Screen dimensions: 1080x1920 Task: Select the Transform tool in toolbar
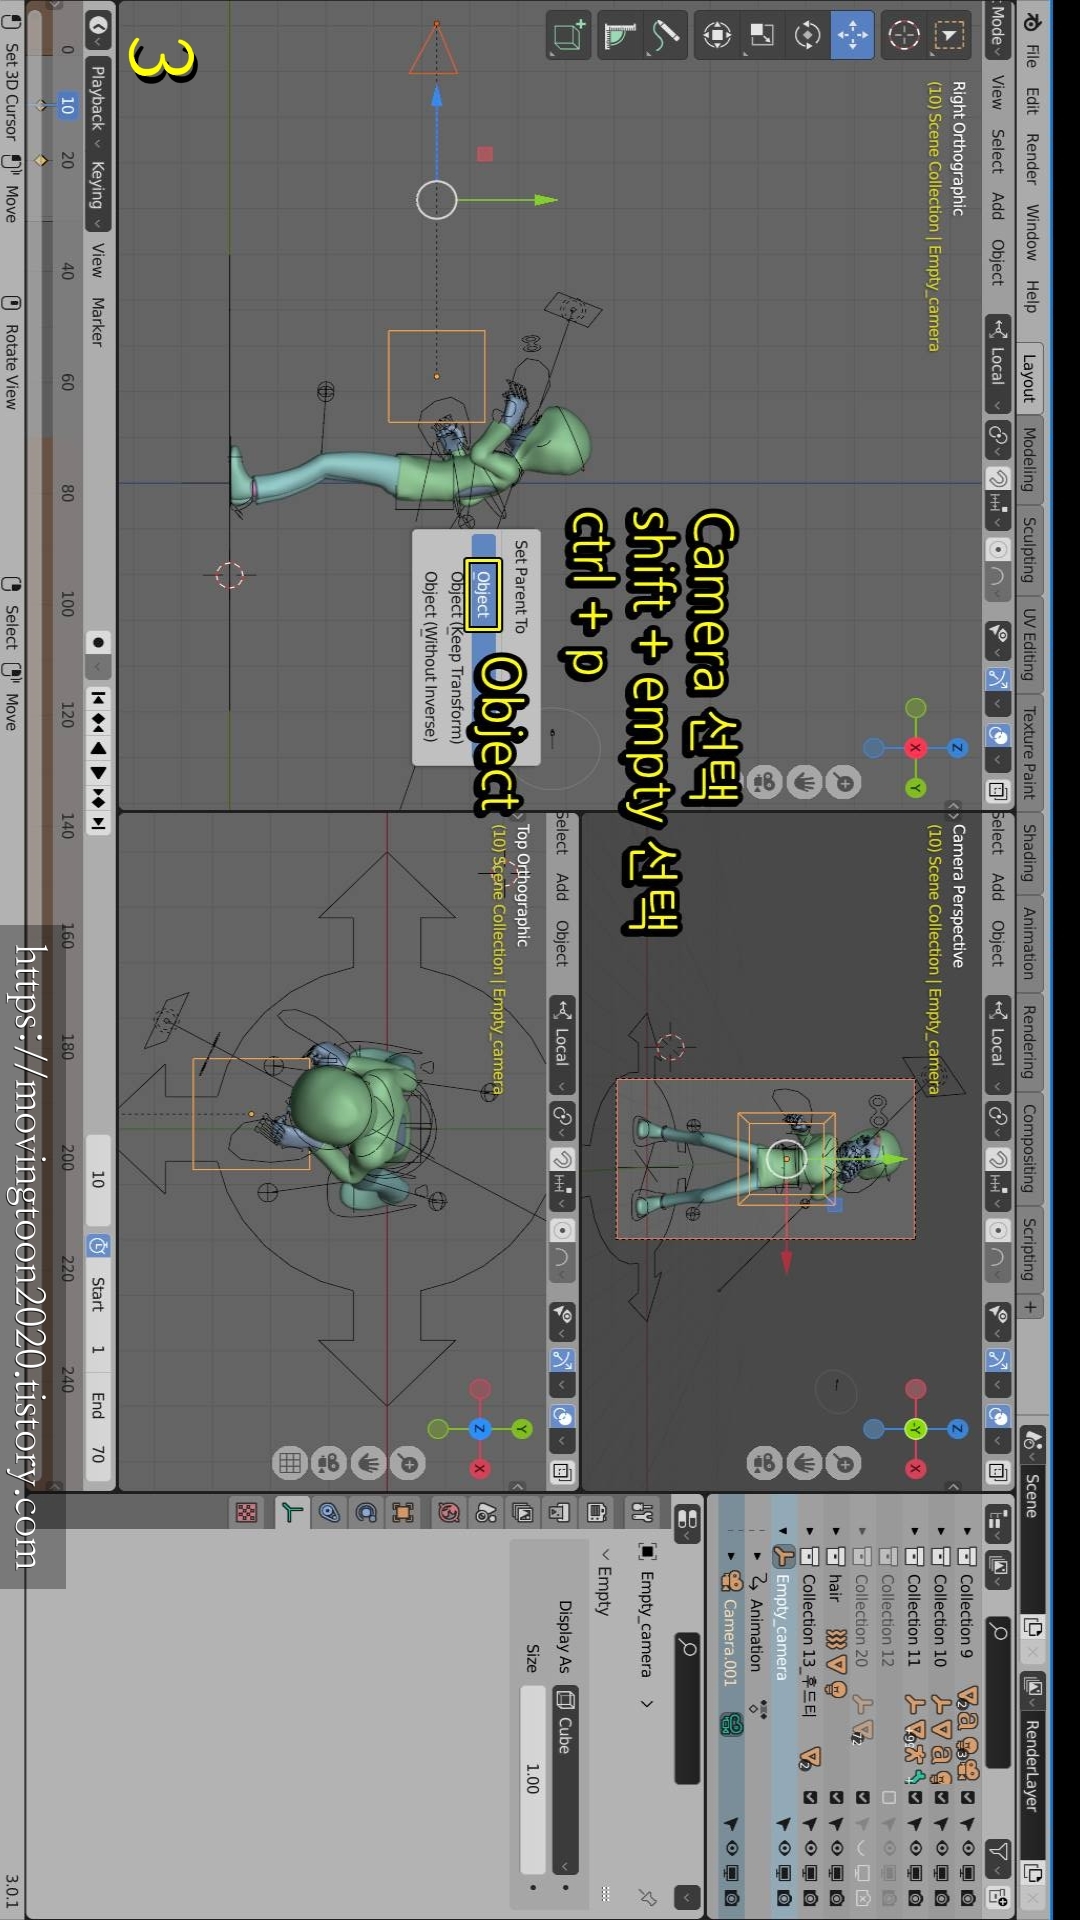(x=717, y=36)
